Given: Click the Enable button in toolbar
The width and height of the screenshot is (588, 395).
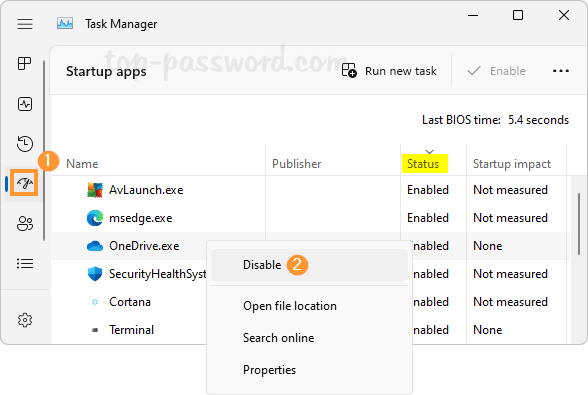Looking at the screenshot, I should click(x=496, y=71).
